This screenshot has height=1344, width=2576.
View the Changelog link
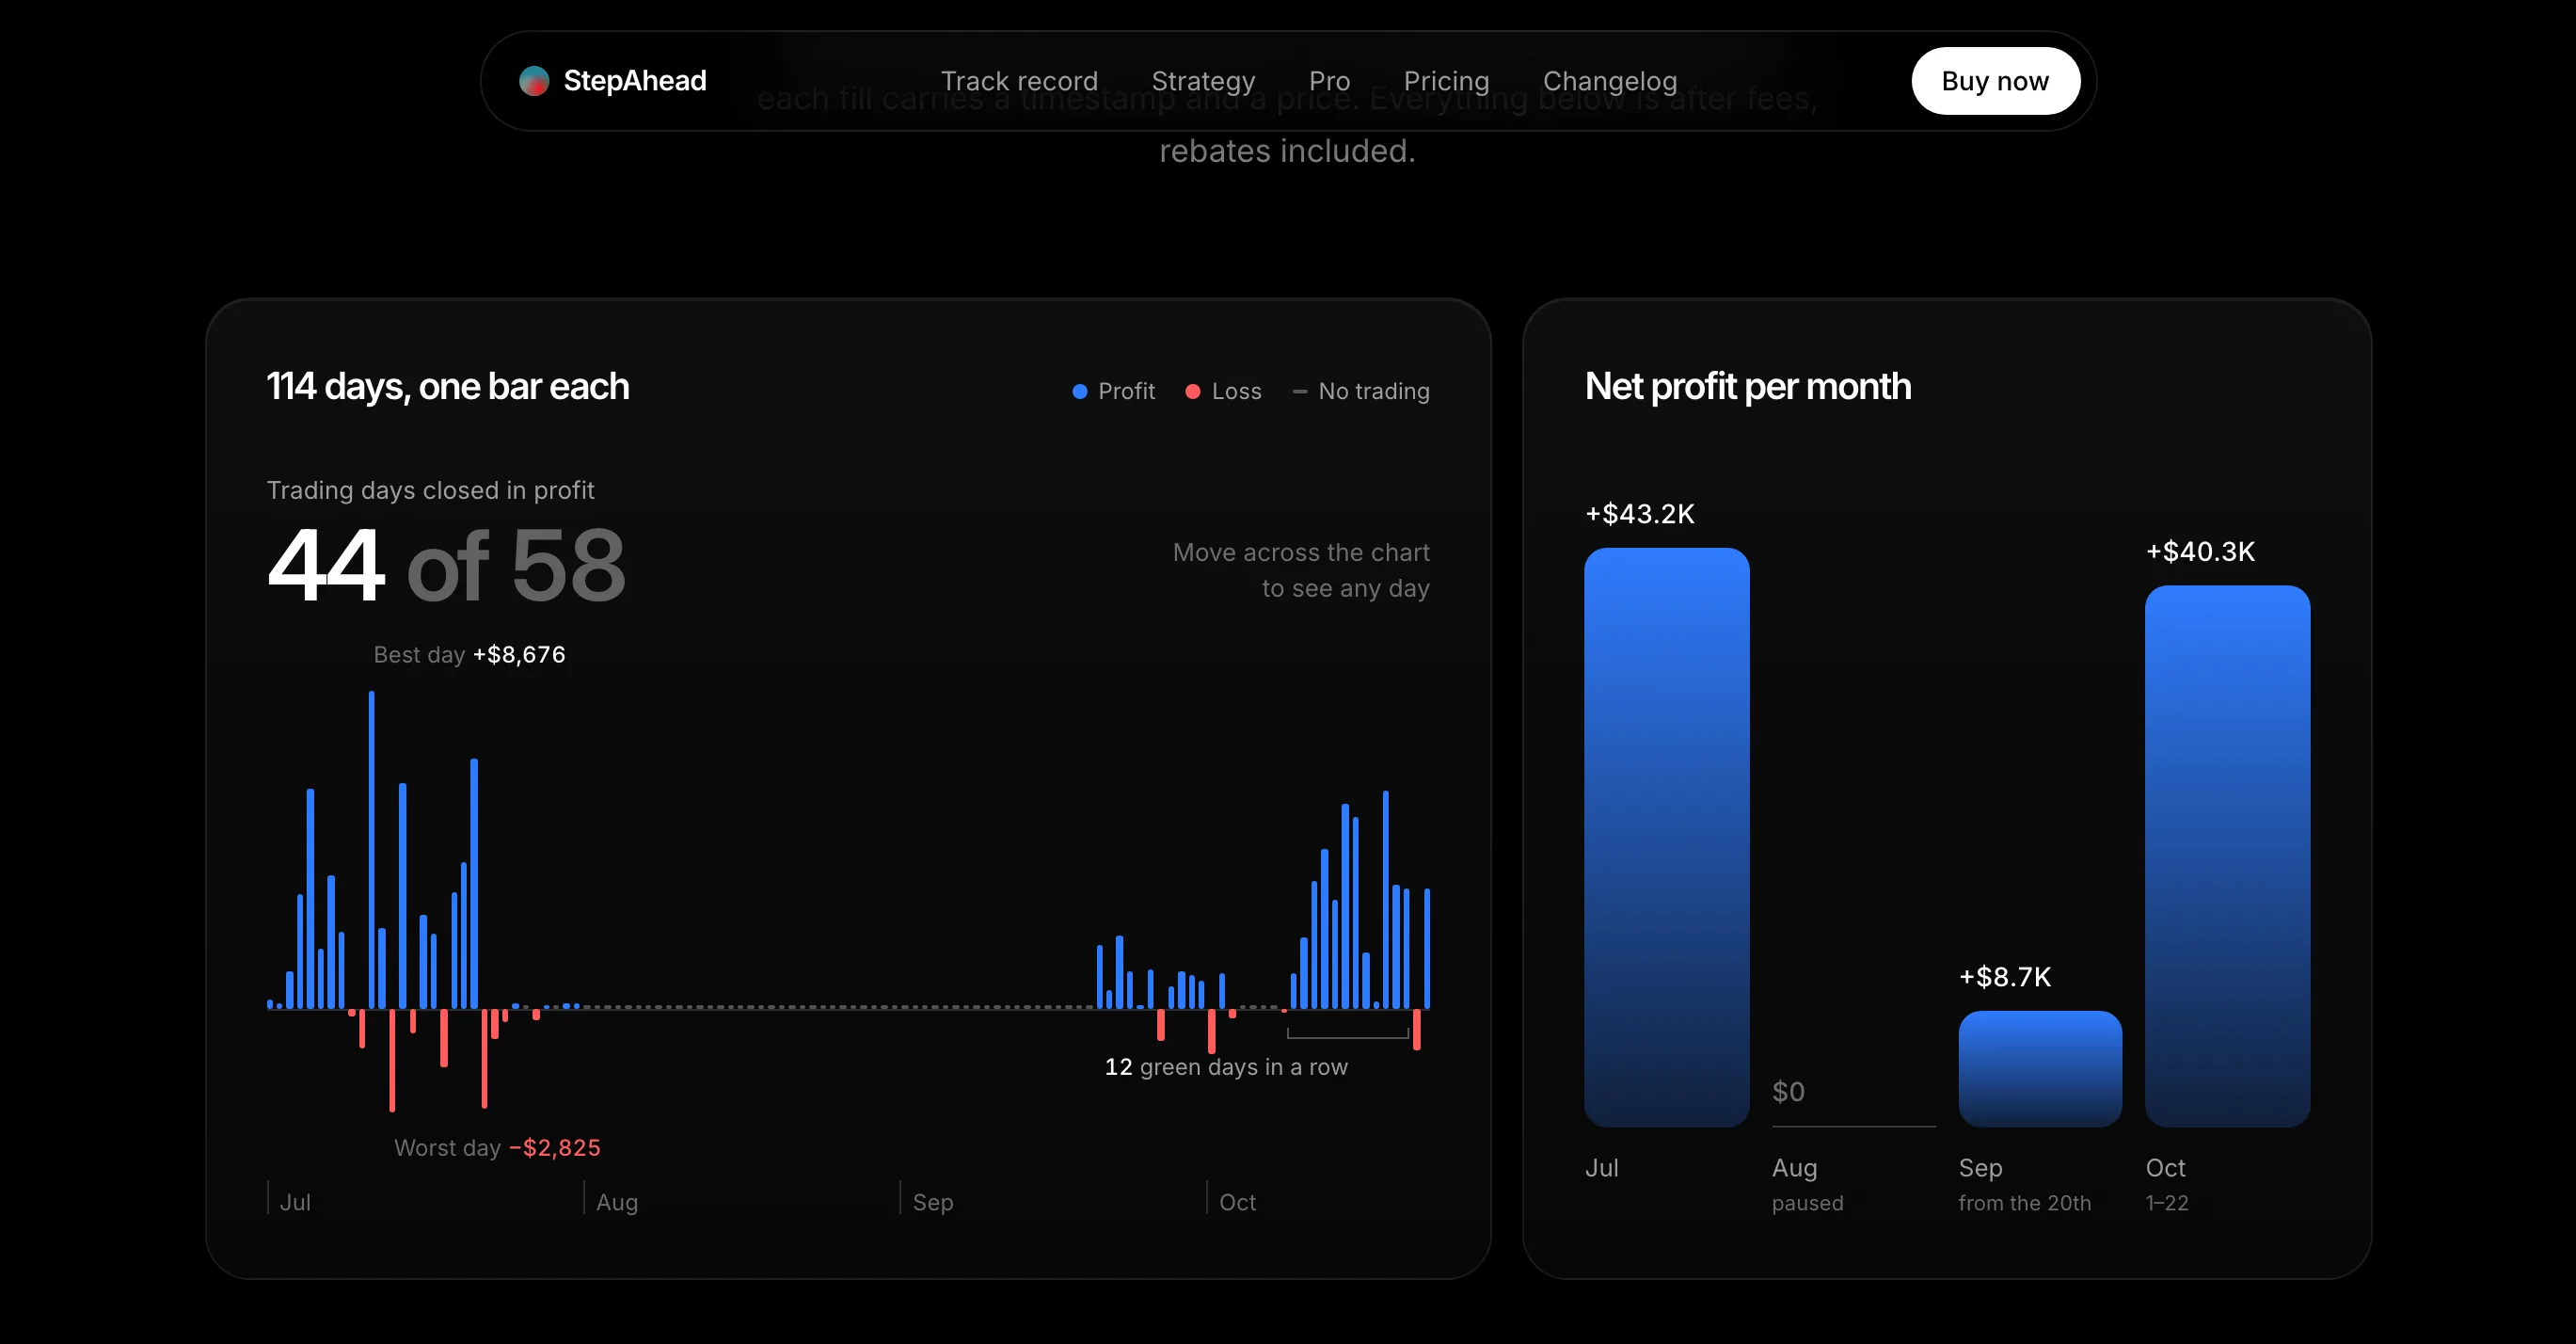1609,81
